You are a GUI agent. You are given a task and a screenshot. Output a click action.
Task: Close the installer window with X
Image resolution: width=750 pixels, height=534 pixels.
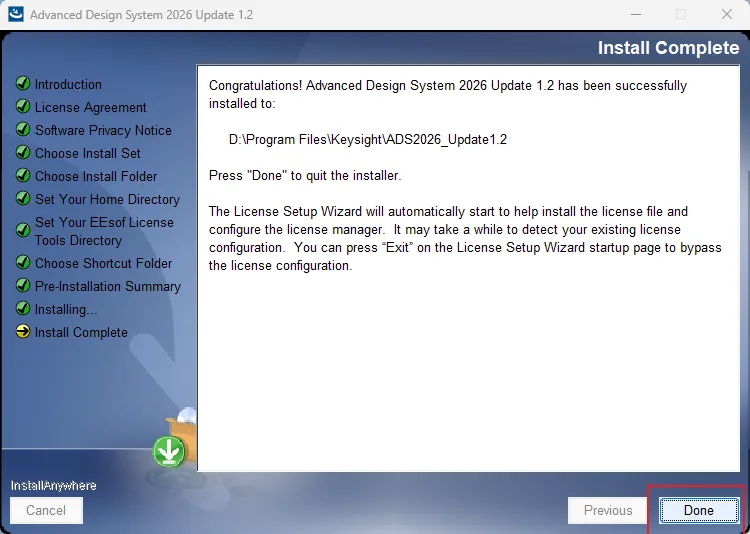tap(727, 14)
